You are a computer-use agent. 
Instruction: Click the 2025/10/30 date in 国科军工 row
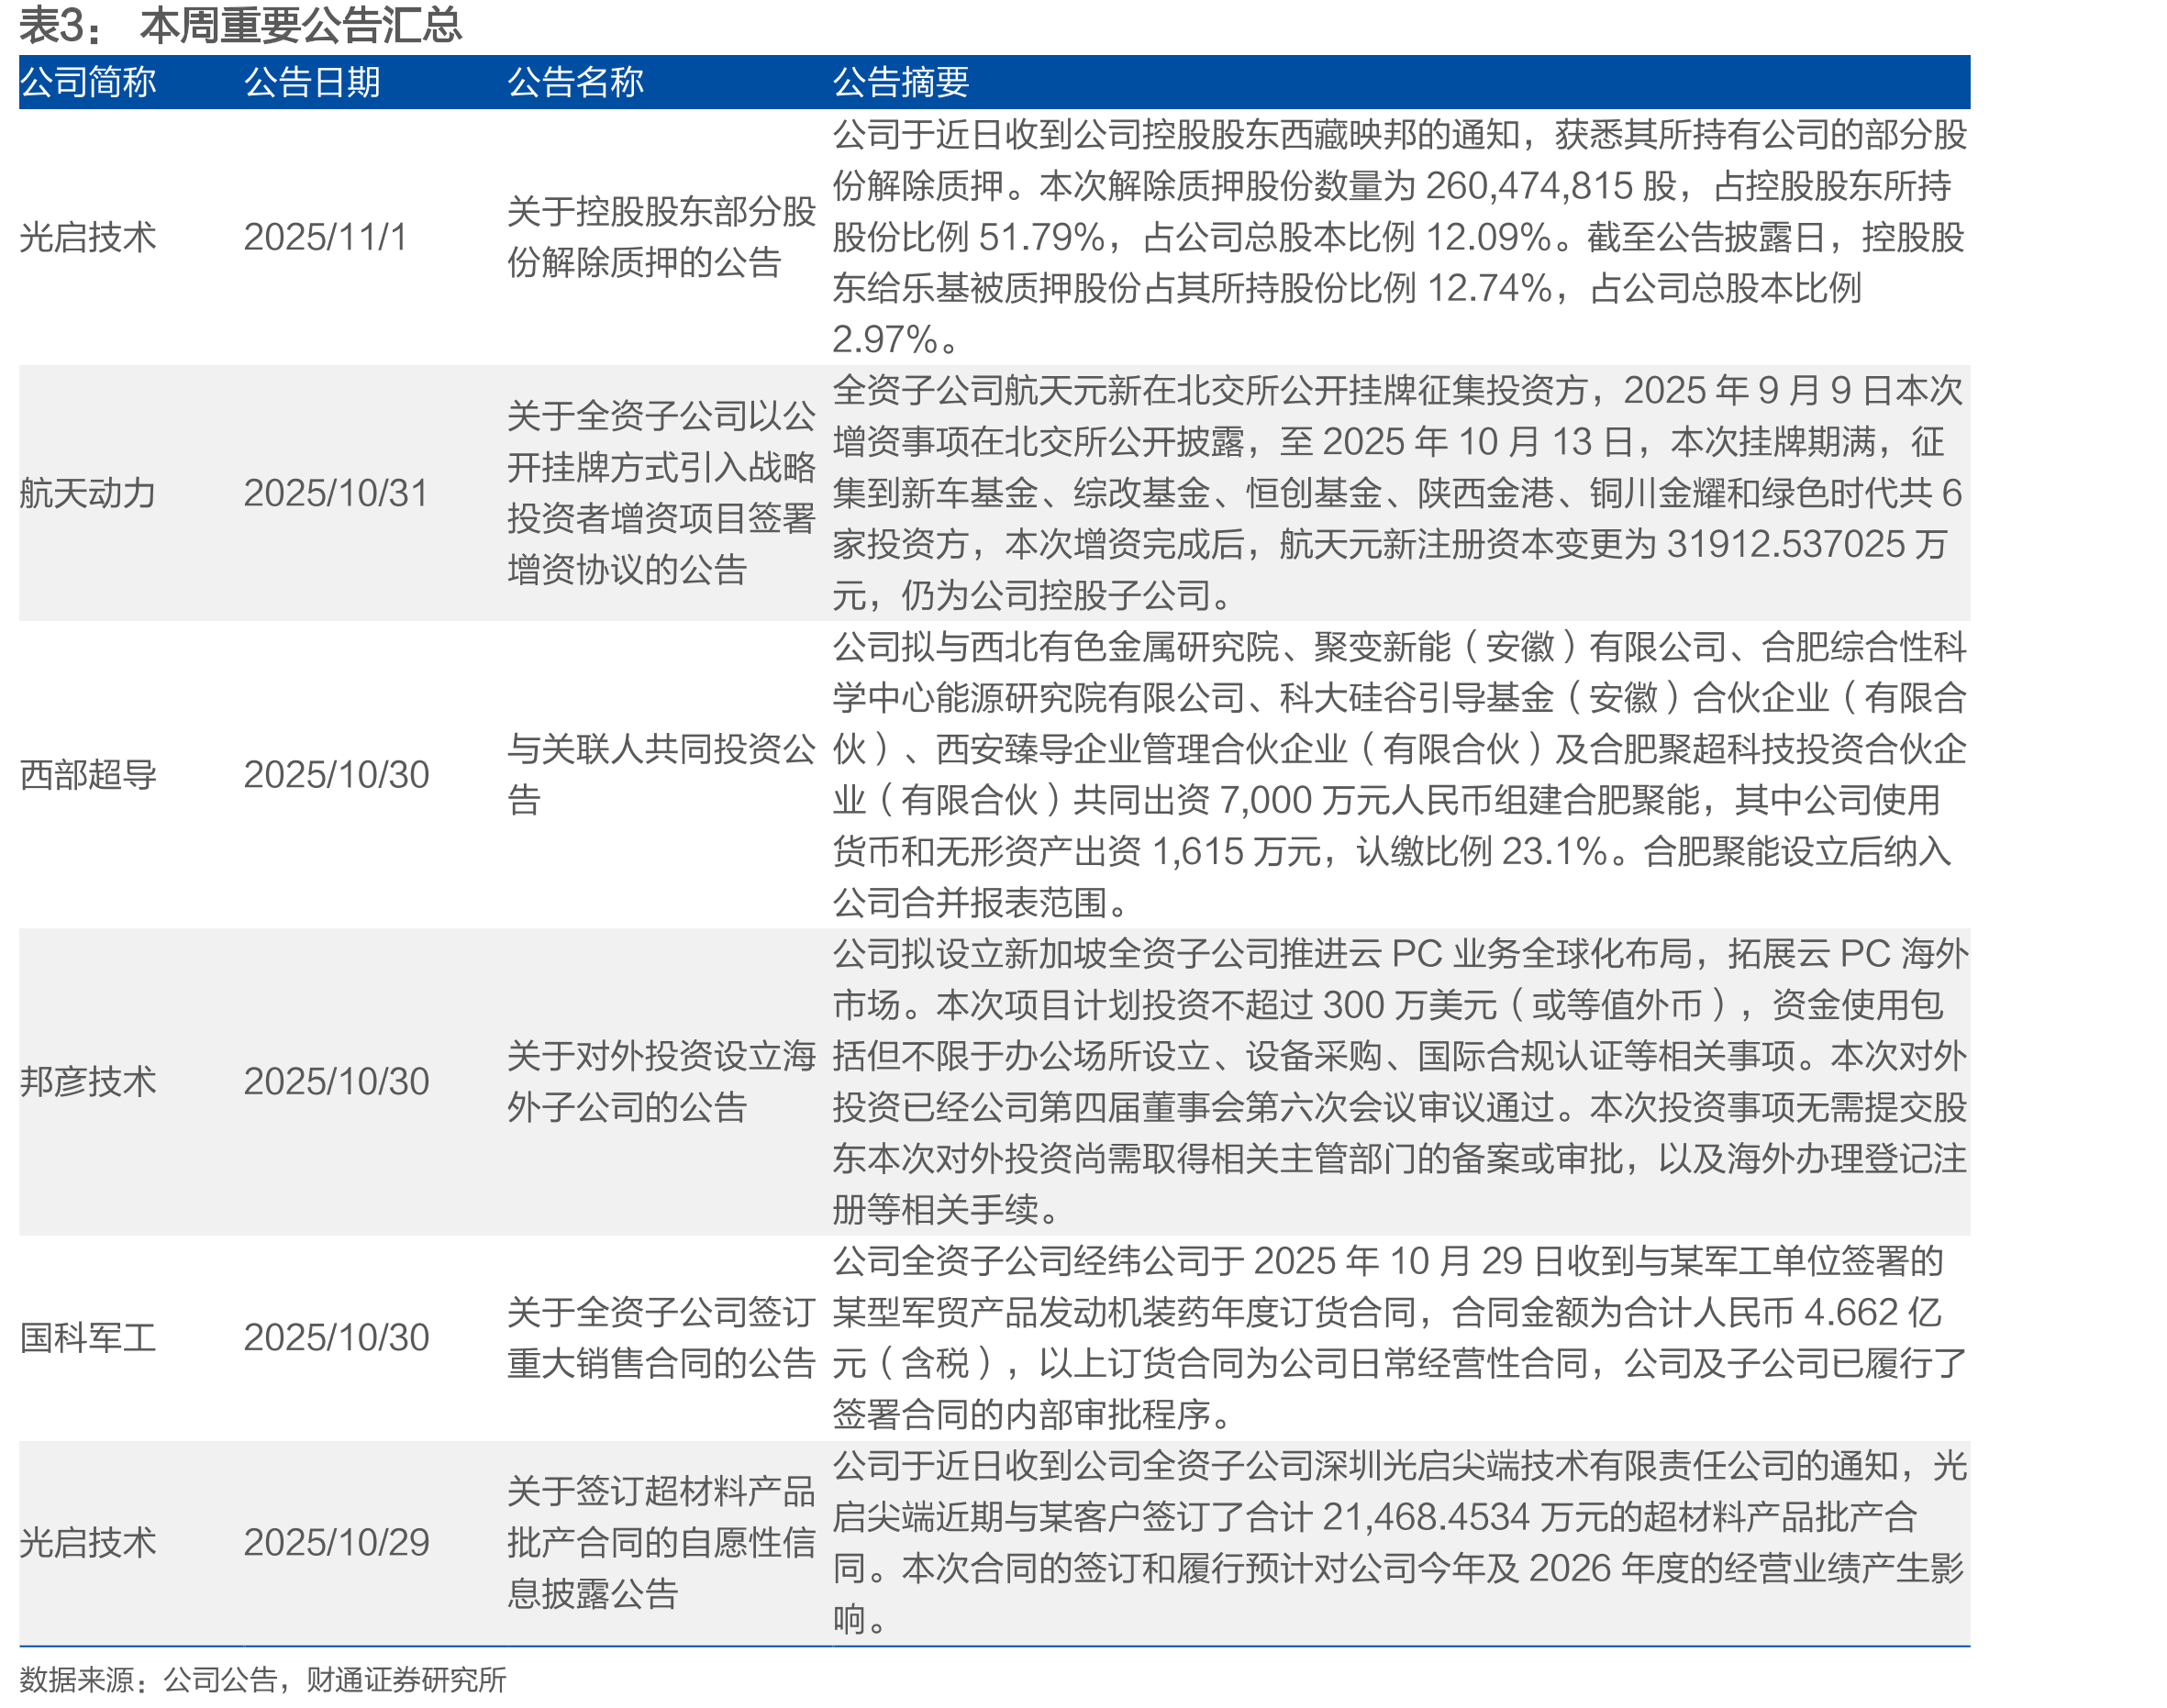[x=336, y=1338]
